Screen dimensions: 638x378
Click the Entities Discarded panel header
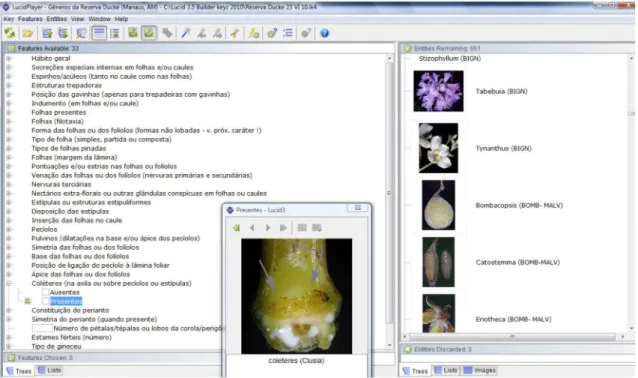518,349
